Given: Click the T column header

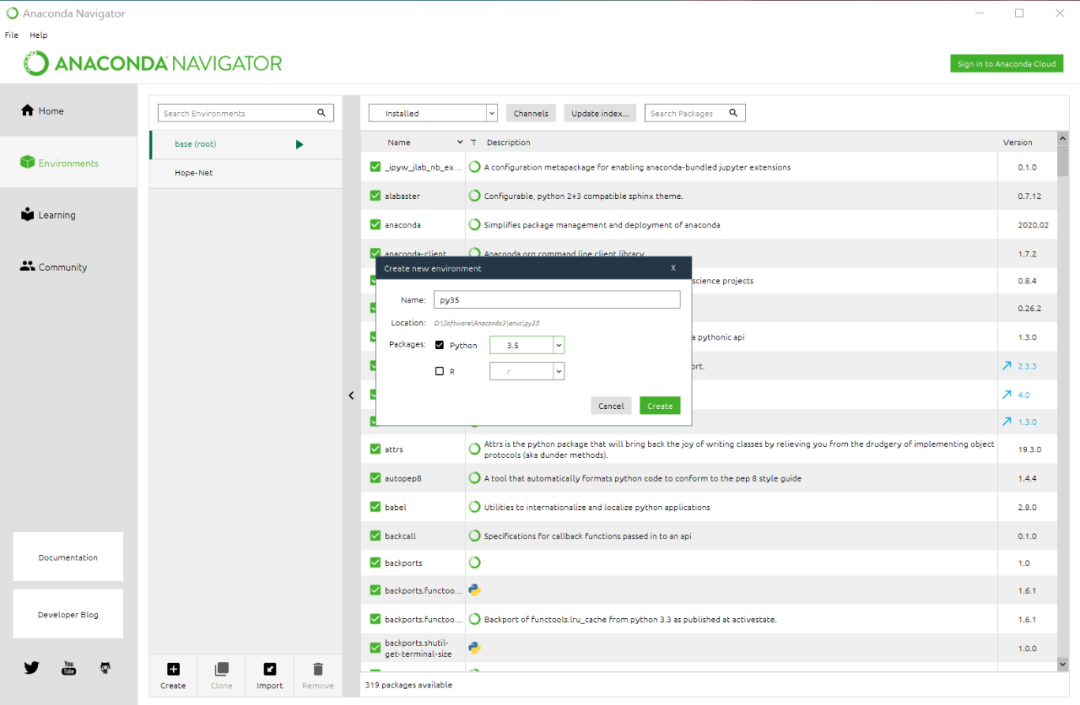Looking at the screenshot, I should (x=473, y=143).
